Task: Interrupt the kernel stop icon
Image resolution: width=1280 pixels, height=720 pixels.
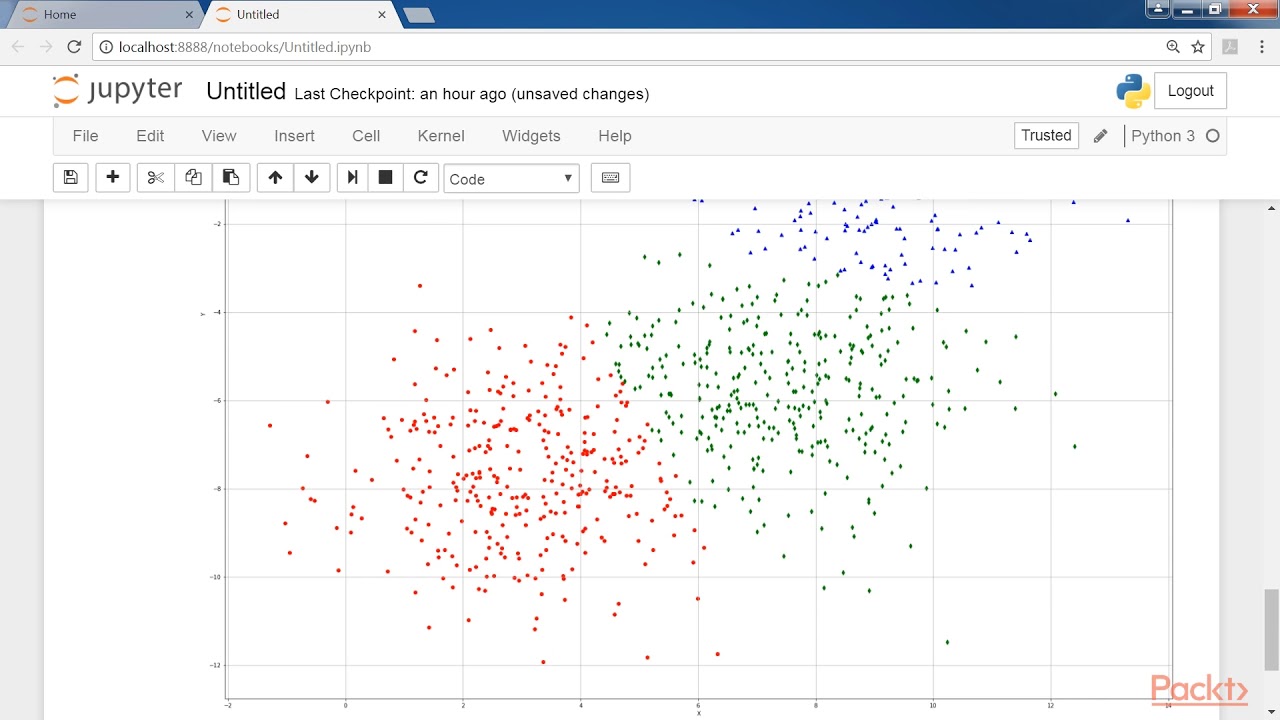Action: point(385,177)
